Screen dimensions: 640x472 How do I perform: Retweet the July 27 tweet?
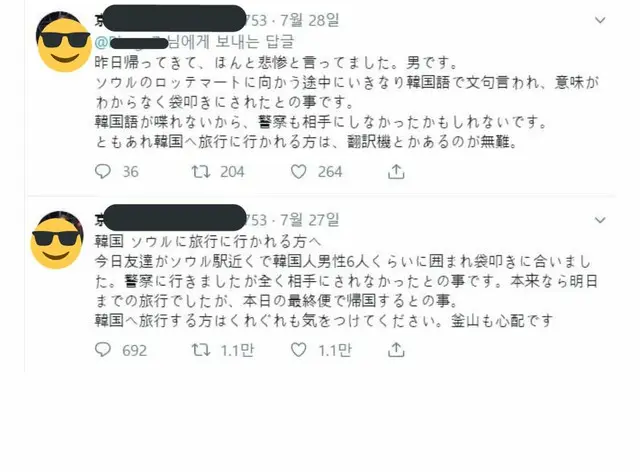[201, 350]
